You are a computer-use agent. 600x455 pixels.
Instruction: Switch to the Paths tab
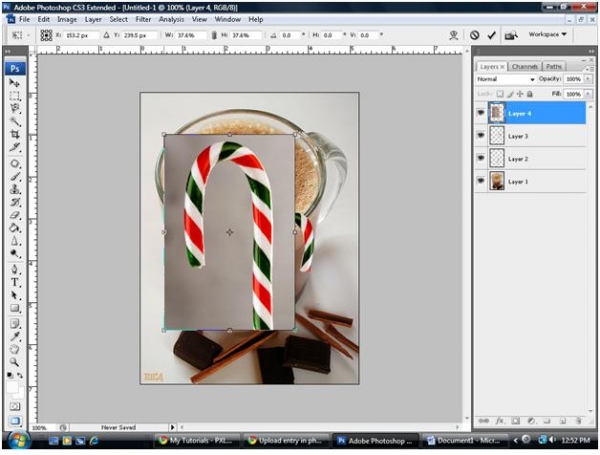[554, 67]
